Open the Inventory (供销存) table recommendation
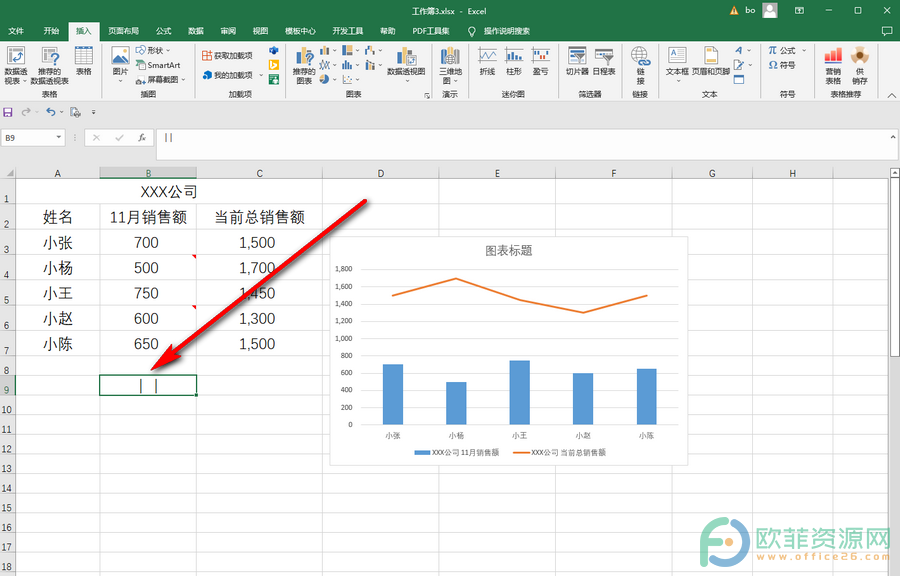The height and width of the screenshot is (576, 900). 859,65
